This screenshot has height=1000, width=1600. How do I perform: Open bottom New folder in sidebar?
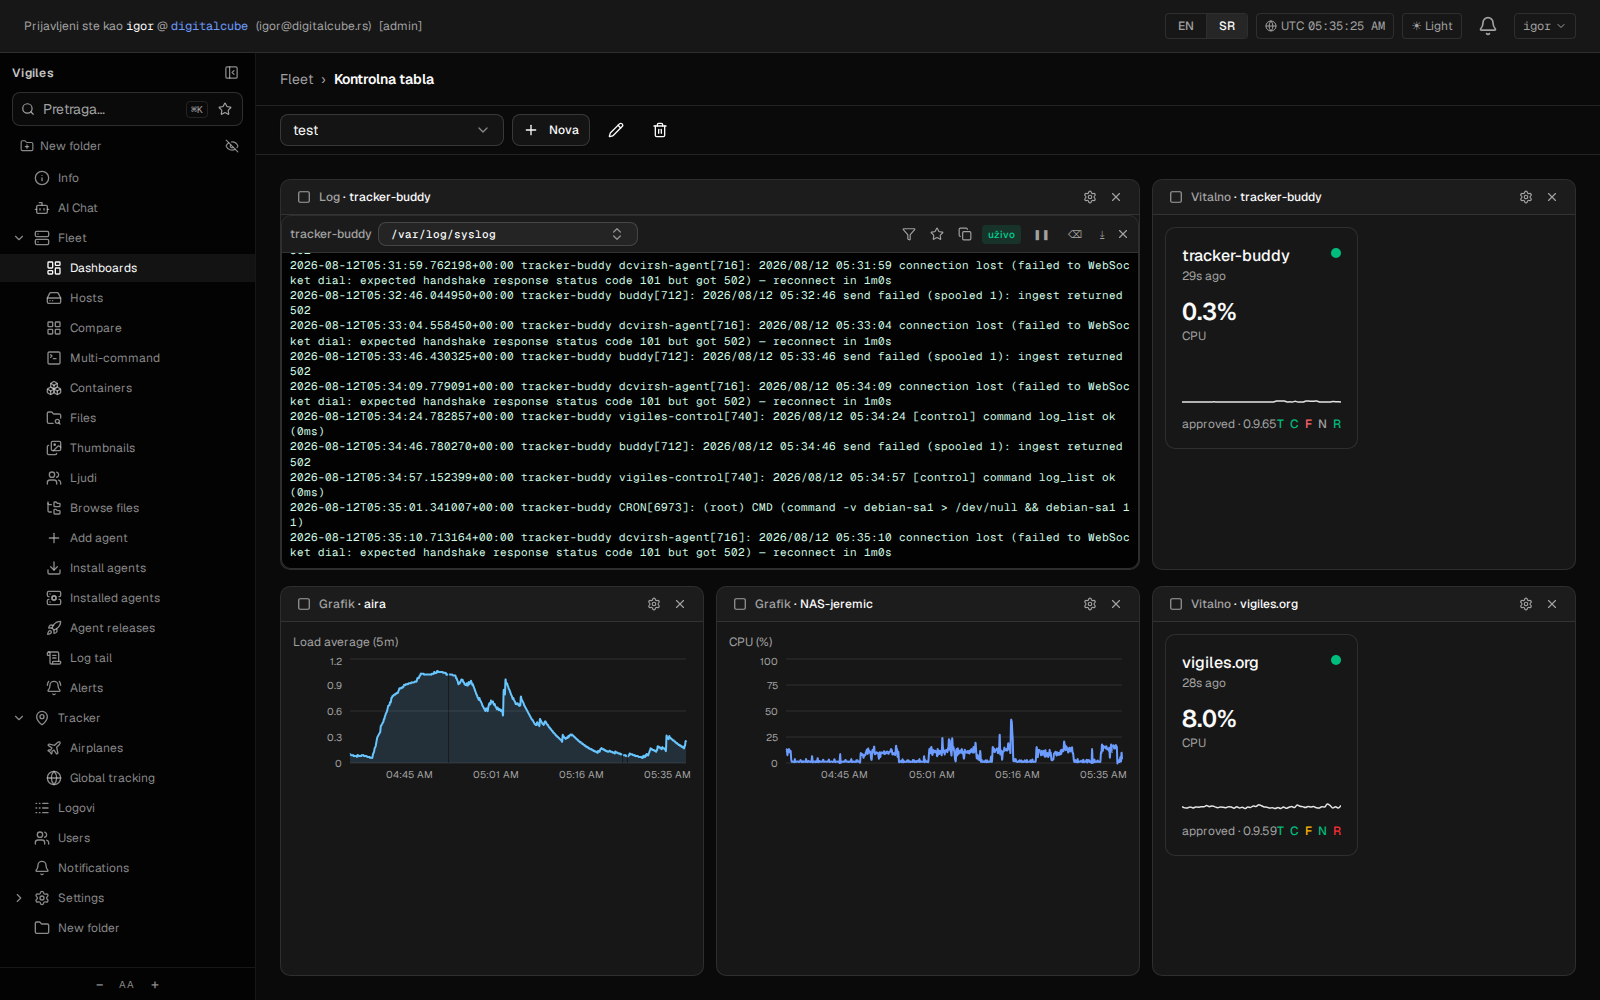[x=127, y=928]
